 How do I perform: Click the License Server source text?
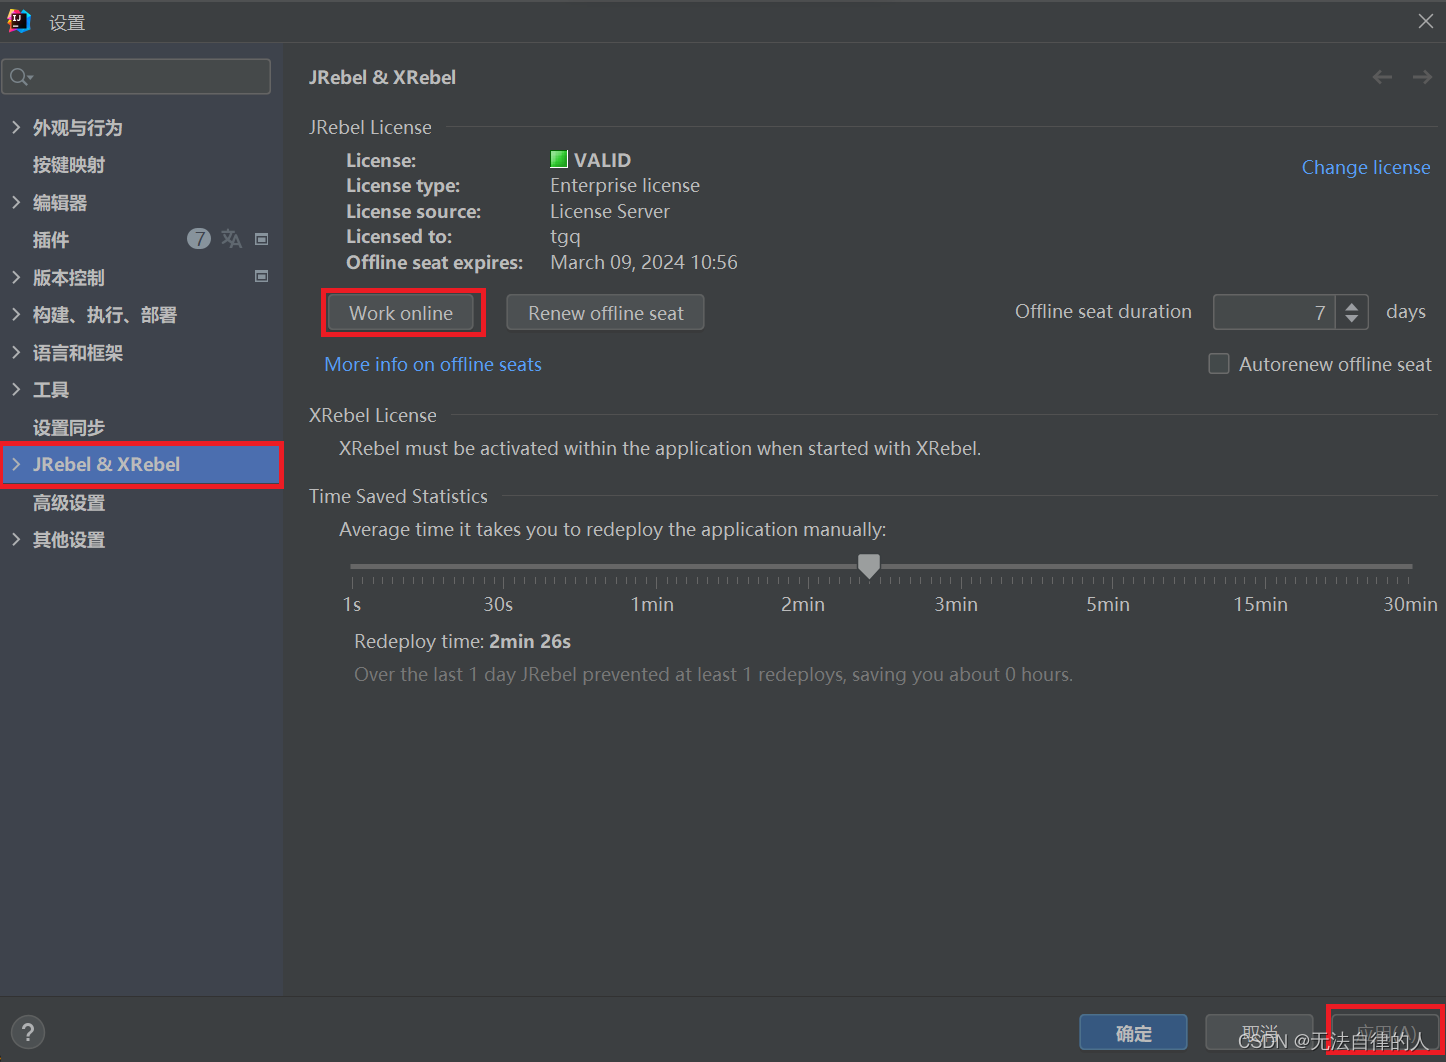(610, 211)
